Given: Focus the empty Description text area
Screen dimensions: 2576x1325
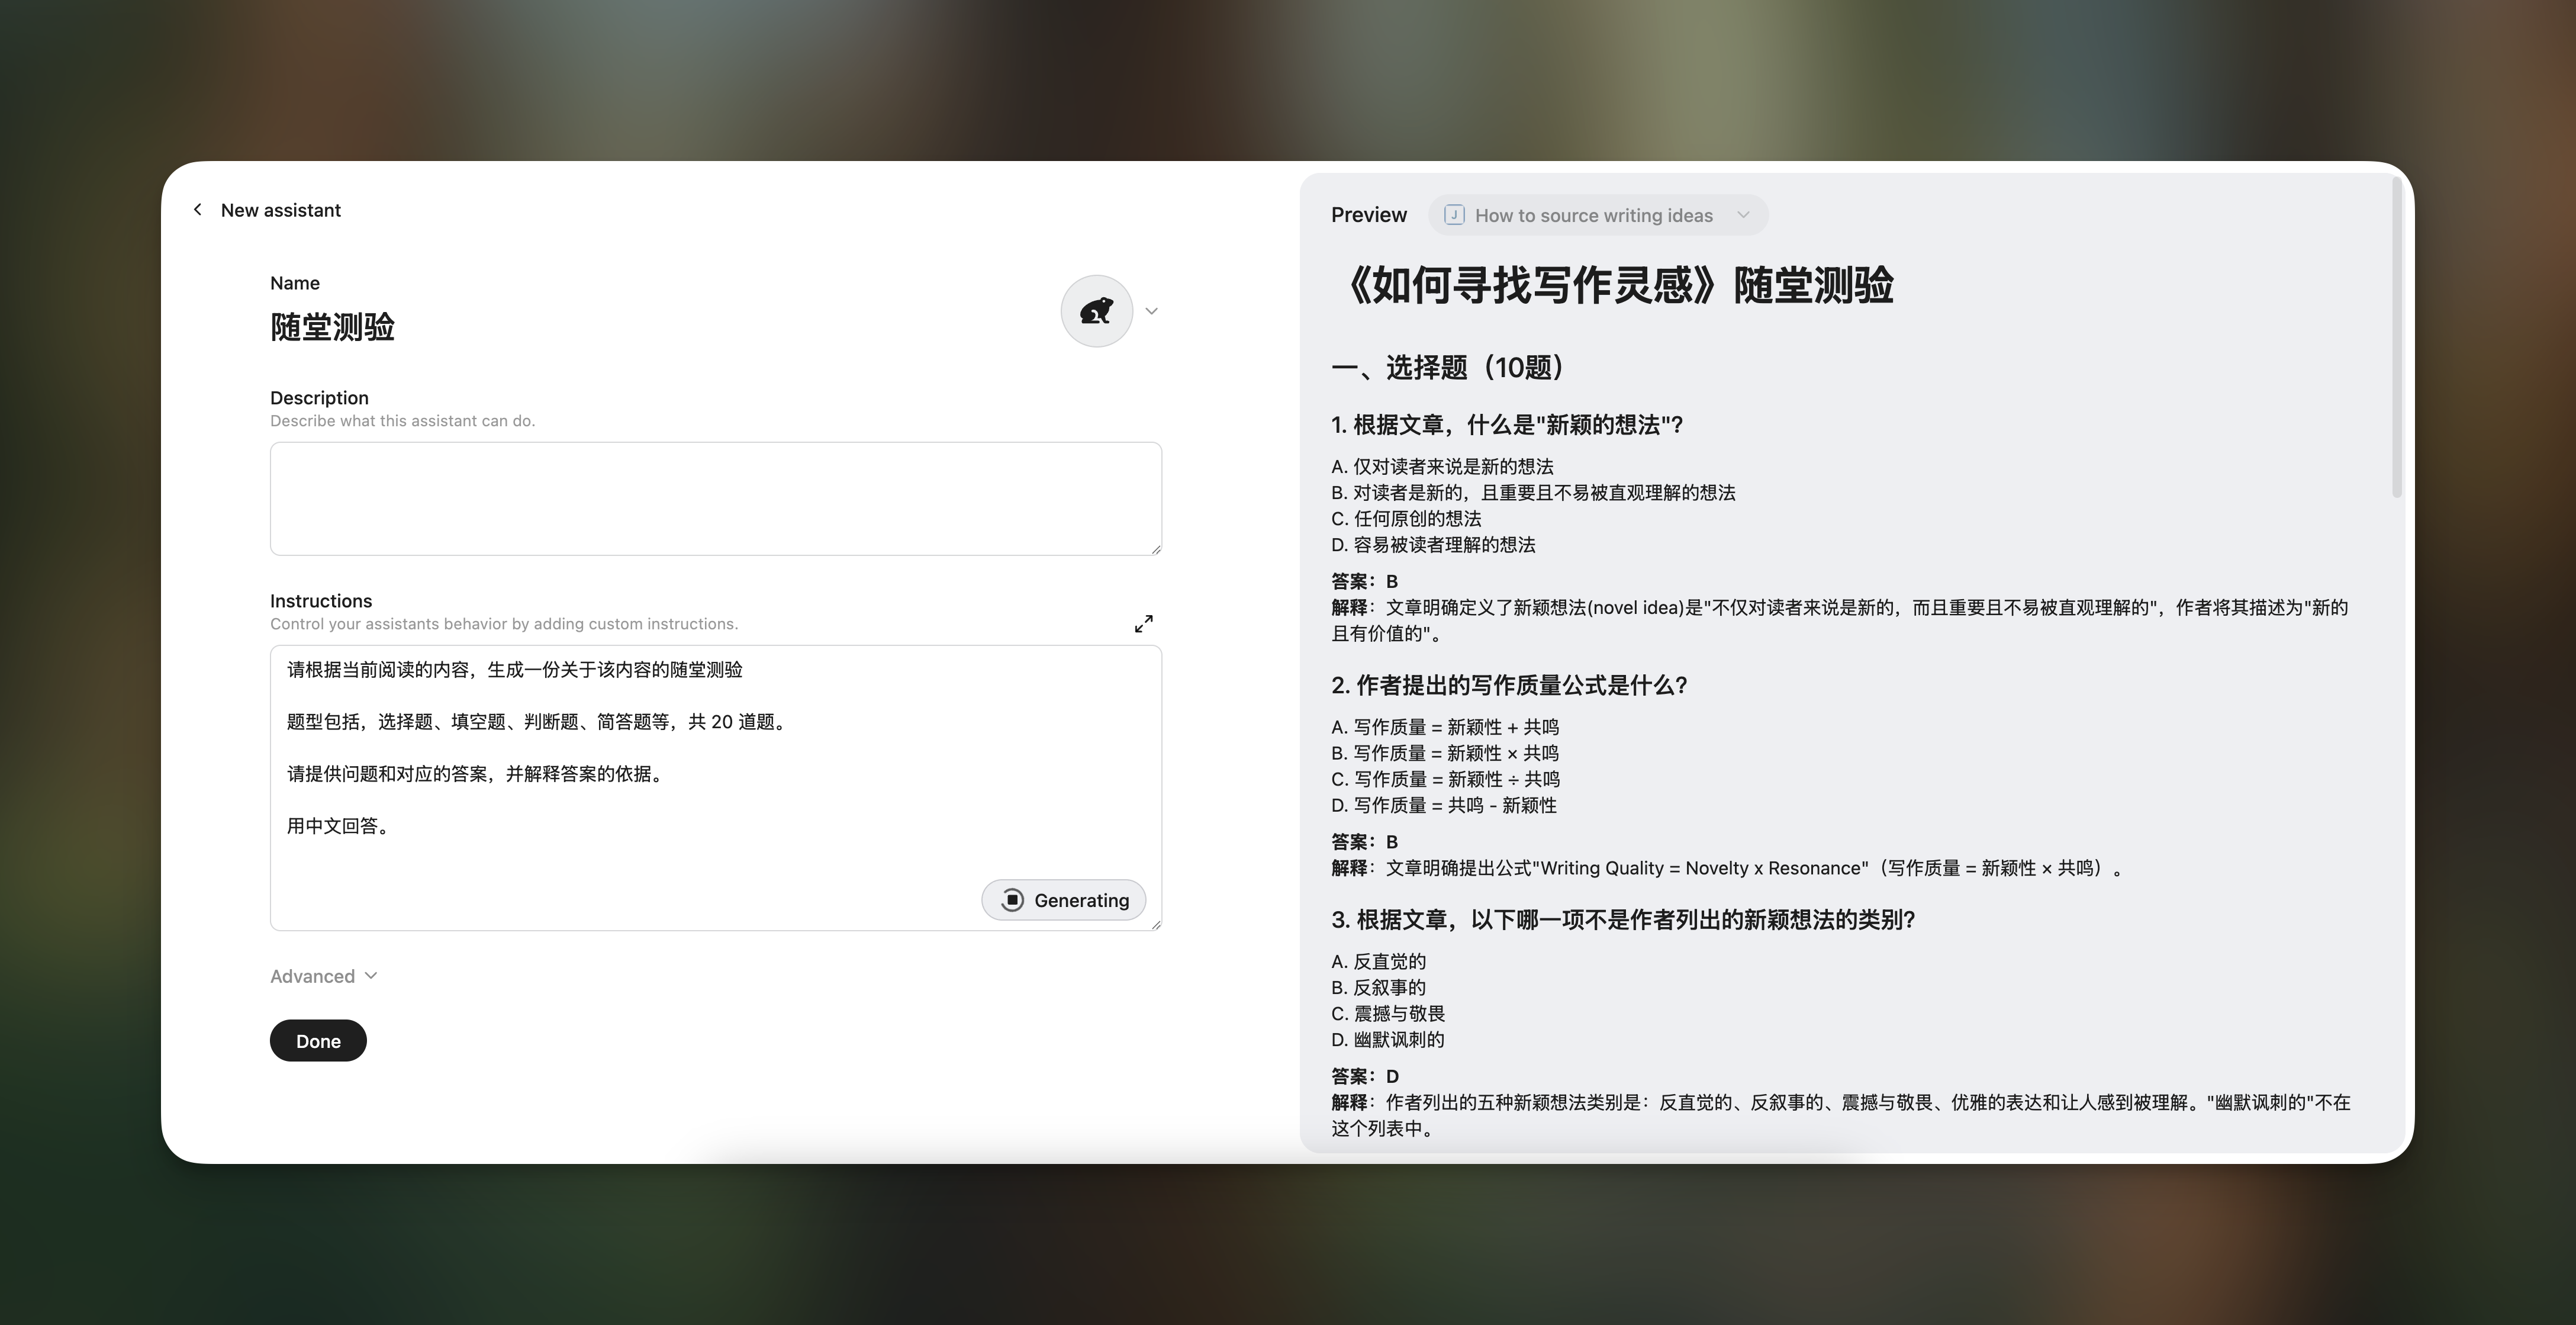Looking at the screenshot, I should tap(715, 498).
